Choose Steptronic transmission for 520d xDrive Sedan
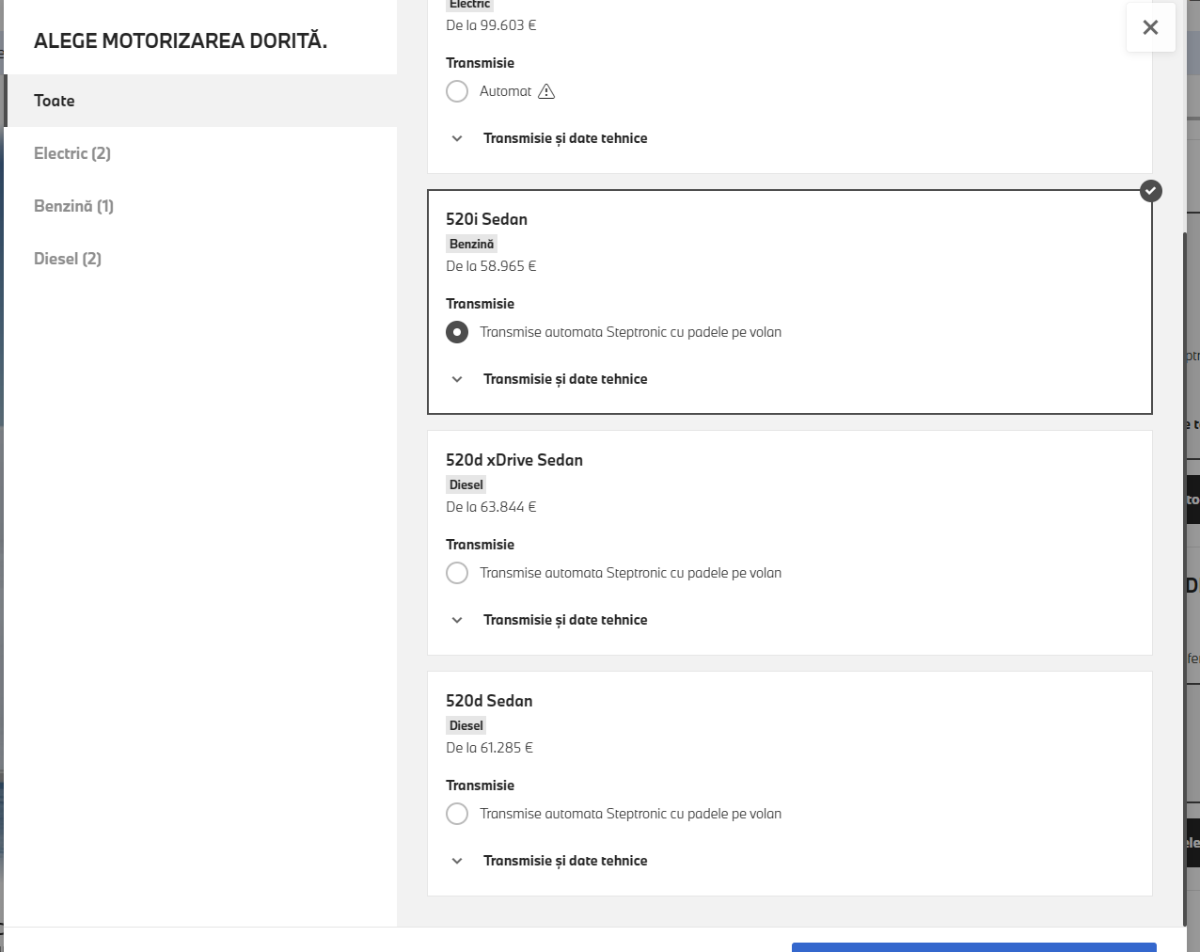 click(457, 573)
